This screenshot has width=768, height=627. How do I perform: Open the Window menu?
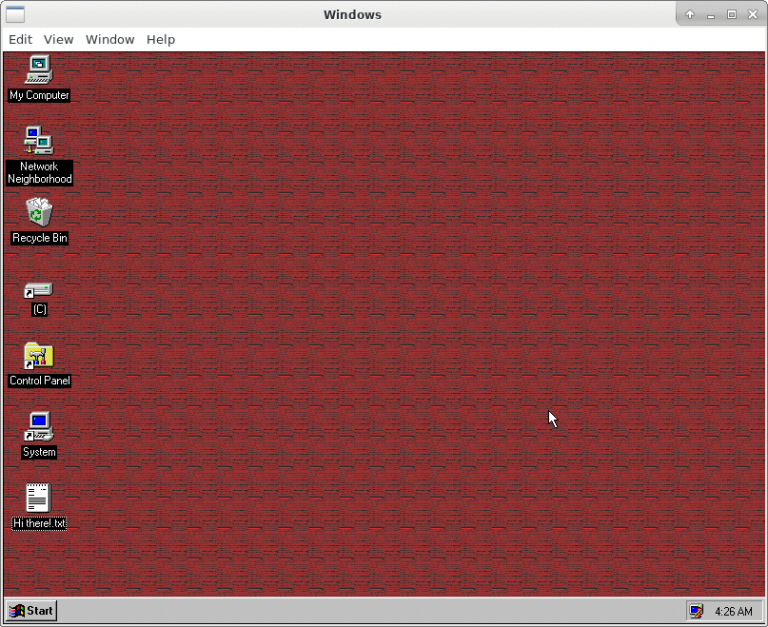110,39
